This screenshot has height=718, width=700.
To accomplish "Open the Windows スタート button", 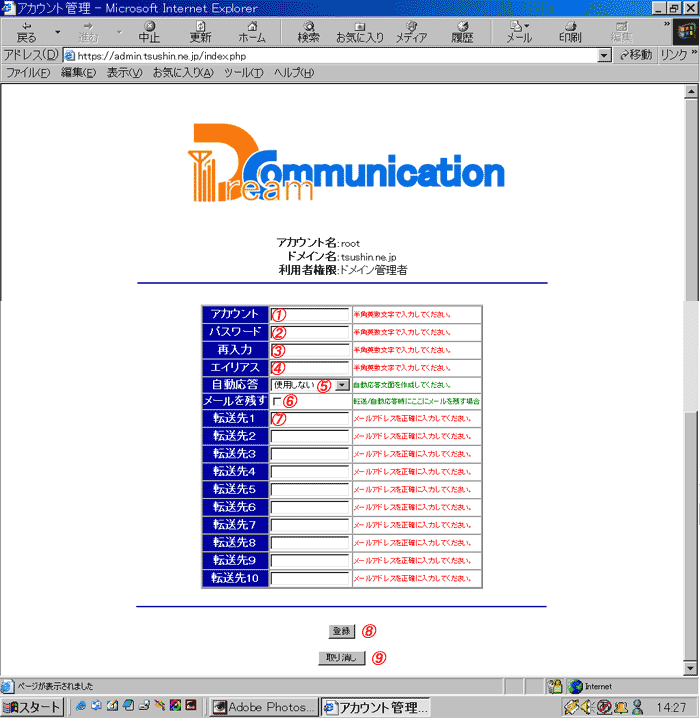I will click(33, 707).
